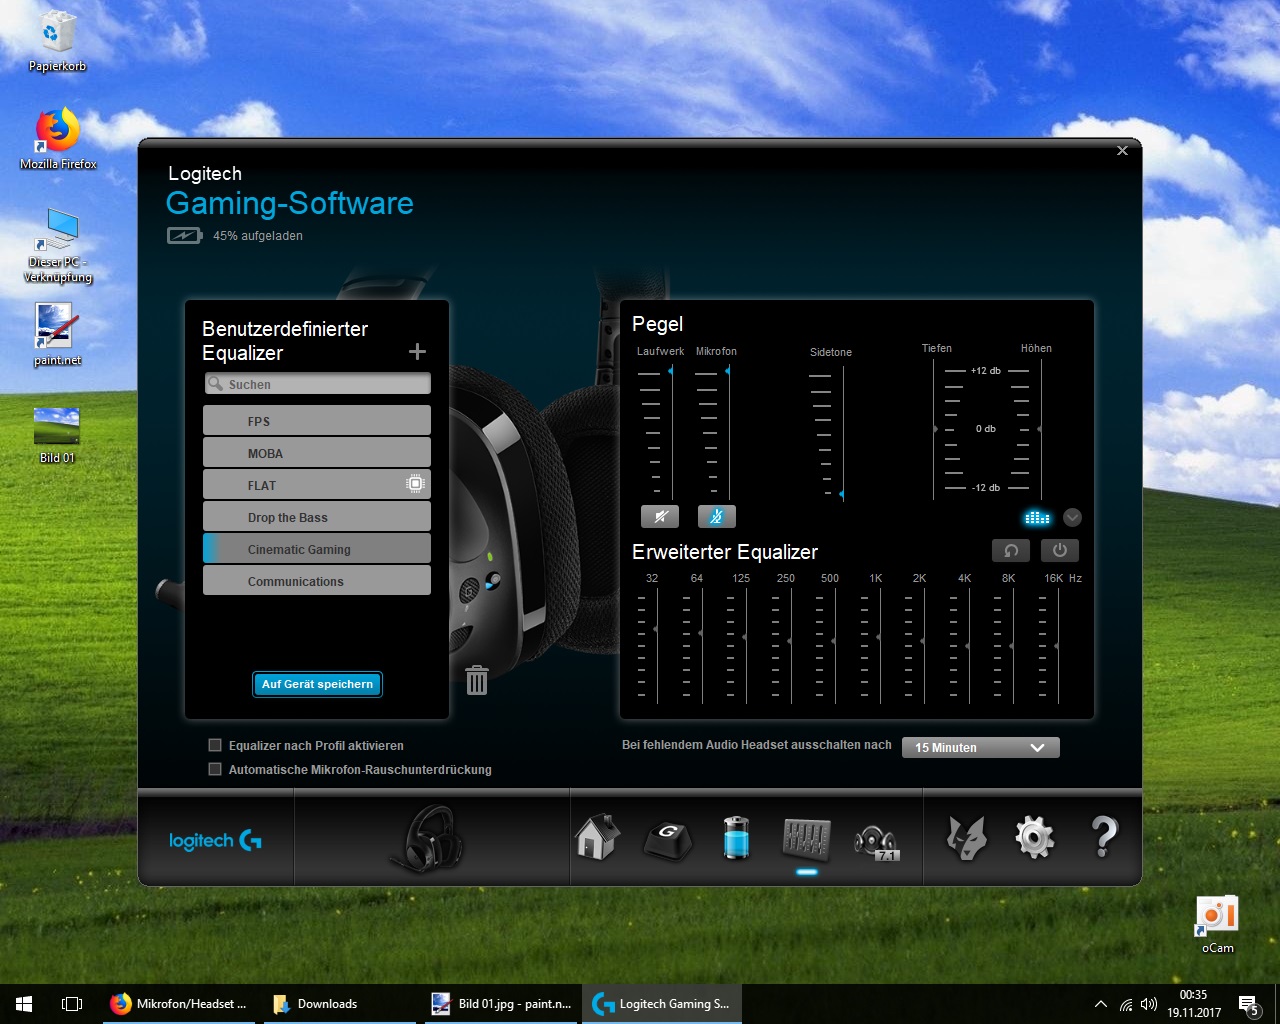Open the Home icon in bottom bar
Image resolution: width=1280 pixels, height=1024 pixels.
point(597,837)
